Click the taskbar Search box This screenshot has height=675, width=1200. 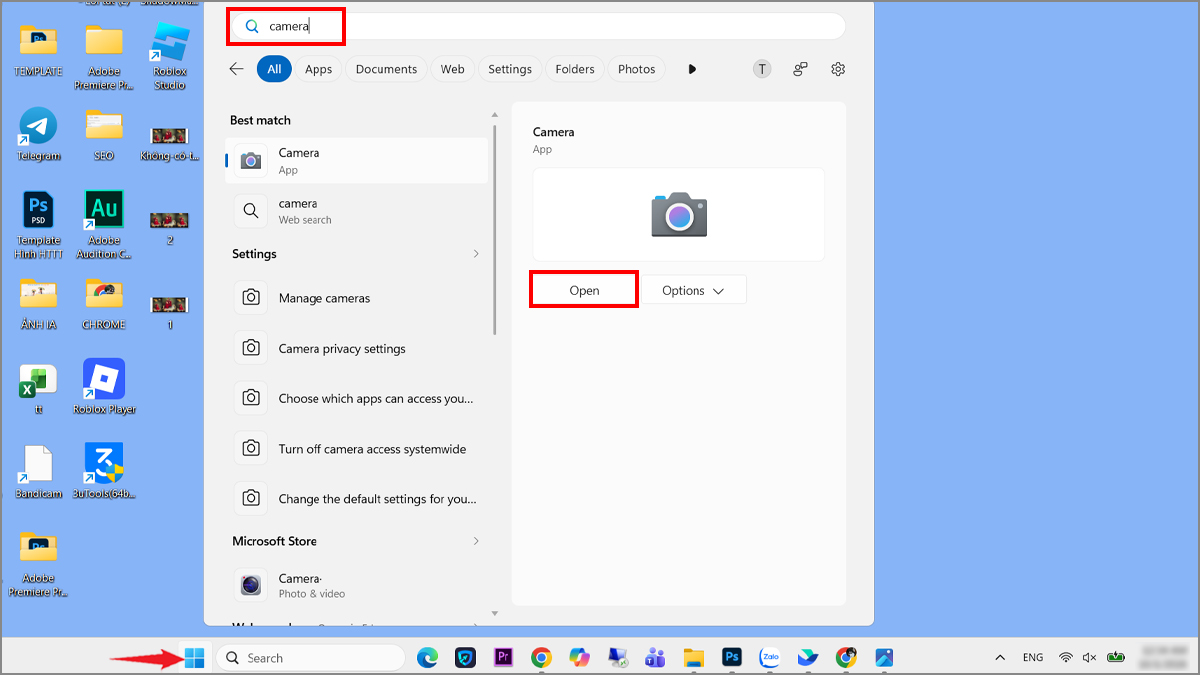coord(311,657)
